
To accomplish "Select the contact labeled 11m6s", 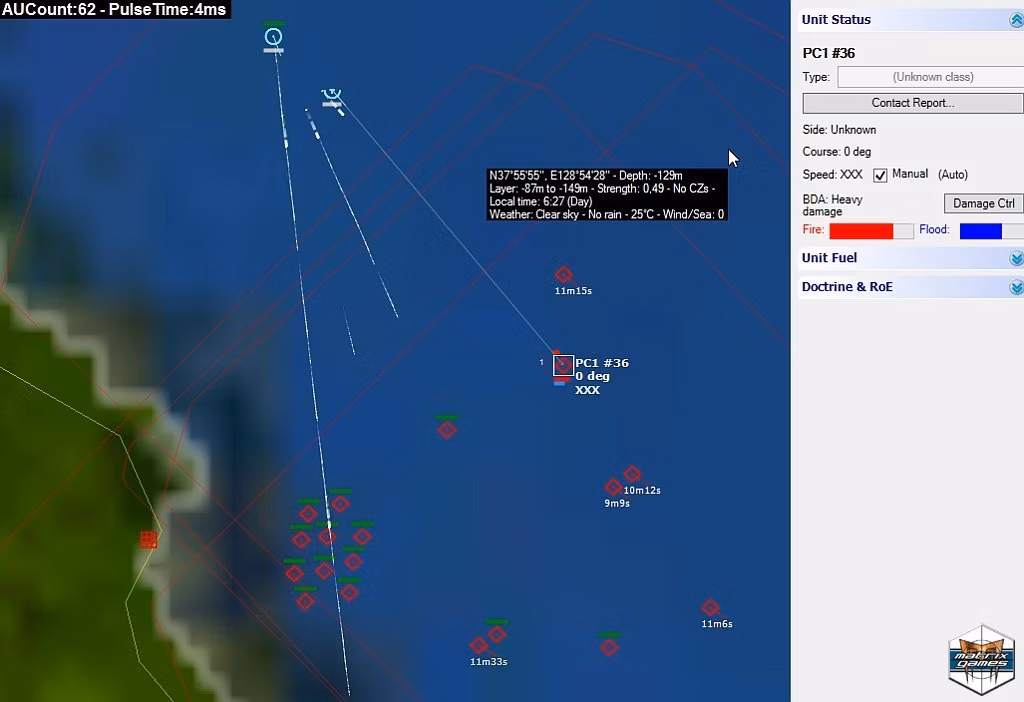I will tap(710, 607).
